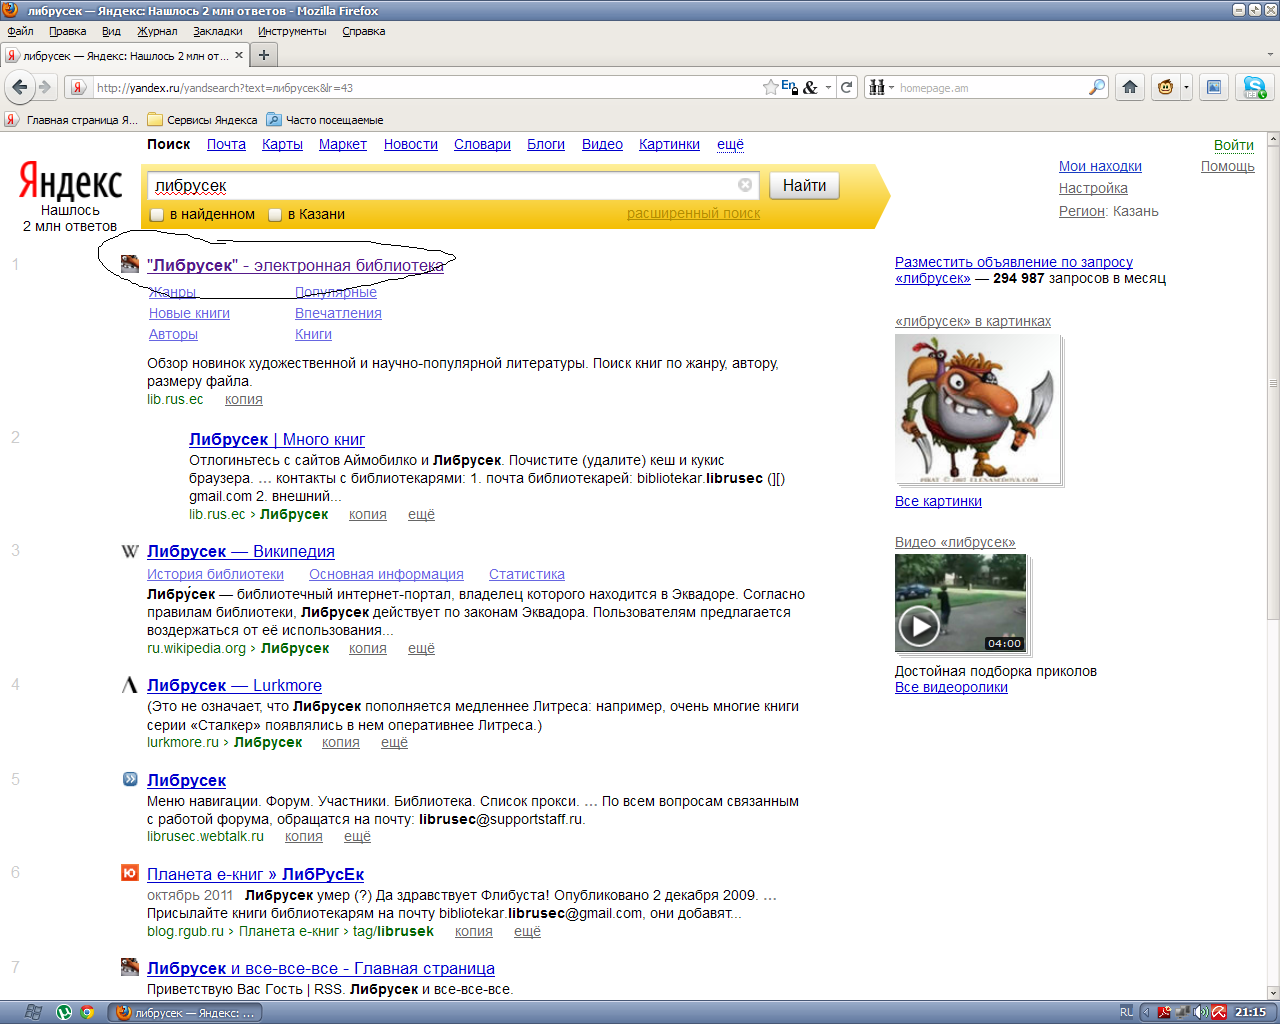Click the En translate icon in the address bar

pos(790,87)
